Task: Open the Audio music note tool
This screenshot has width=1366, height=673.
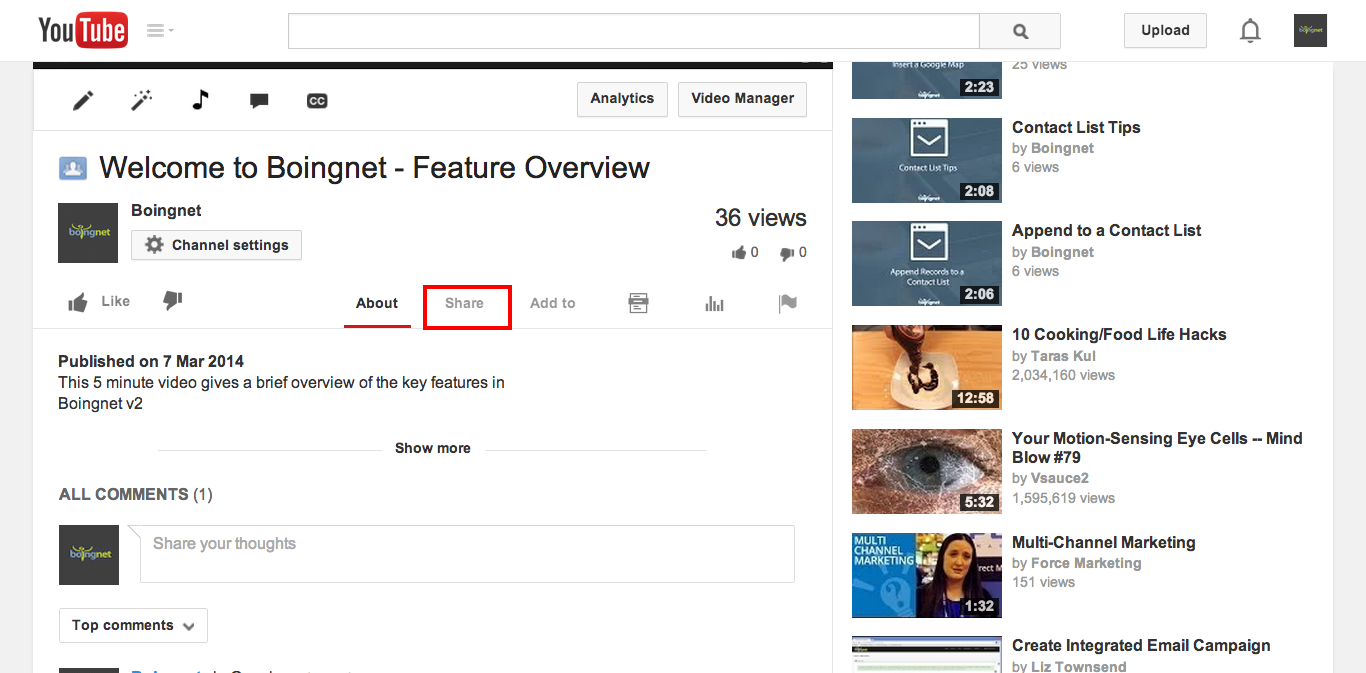Action: tap(201, 100)
